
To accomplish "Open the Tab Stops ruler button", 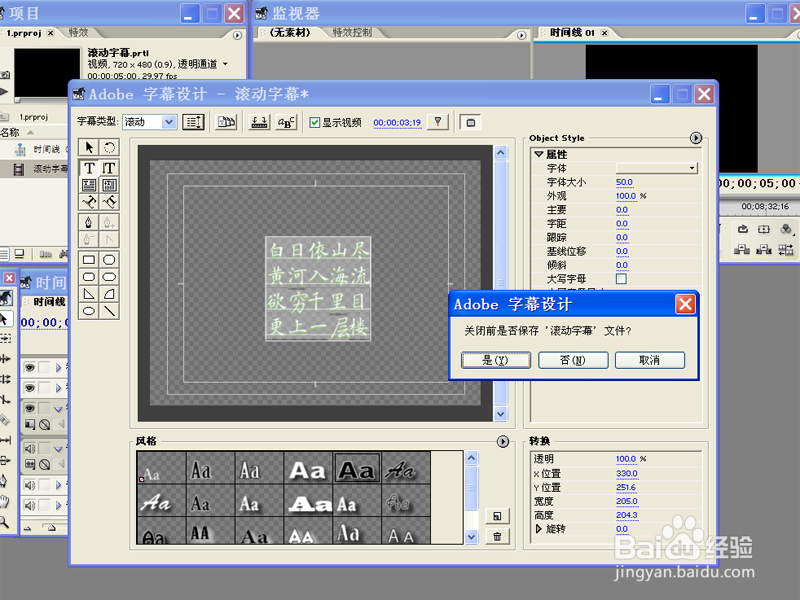I will point(259,122).
